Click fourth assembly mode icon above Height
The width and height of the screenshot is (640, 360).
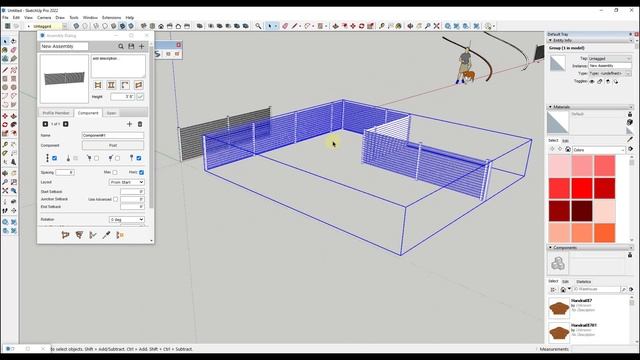pyautogui.click(x=138, y=85)
